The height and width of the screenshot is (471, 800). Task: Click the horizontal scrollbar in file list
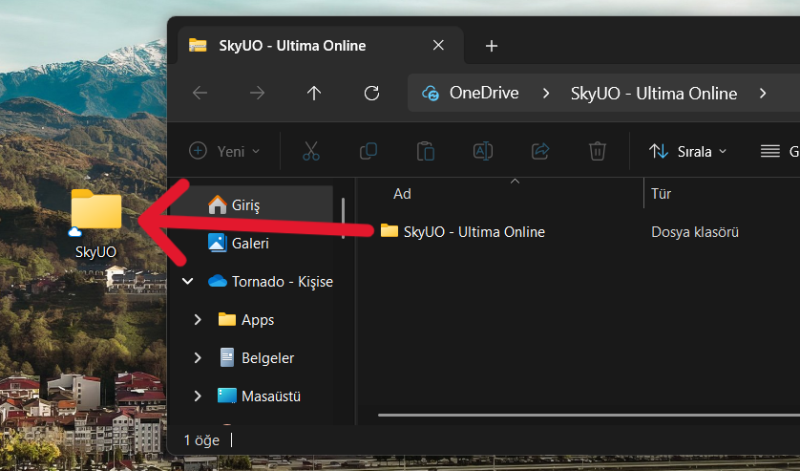[589, 415]
